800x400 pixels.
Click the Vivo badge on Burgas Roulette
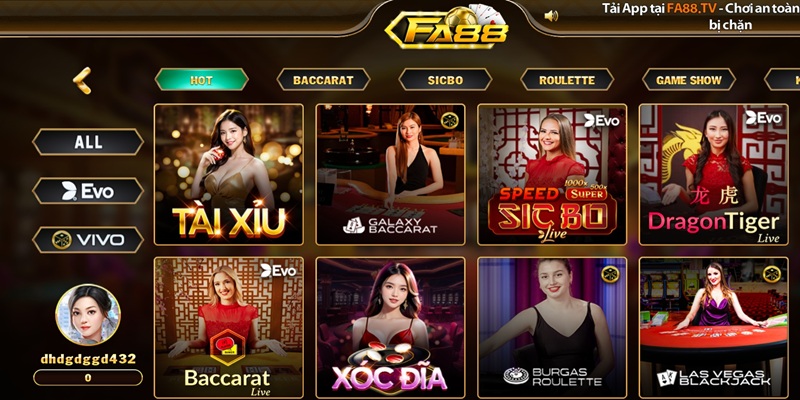click(610, 274)
